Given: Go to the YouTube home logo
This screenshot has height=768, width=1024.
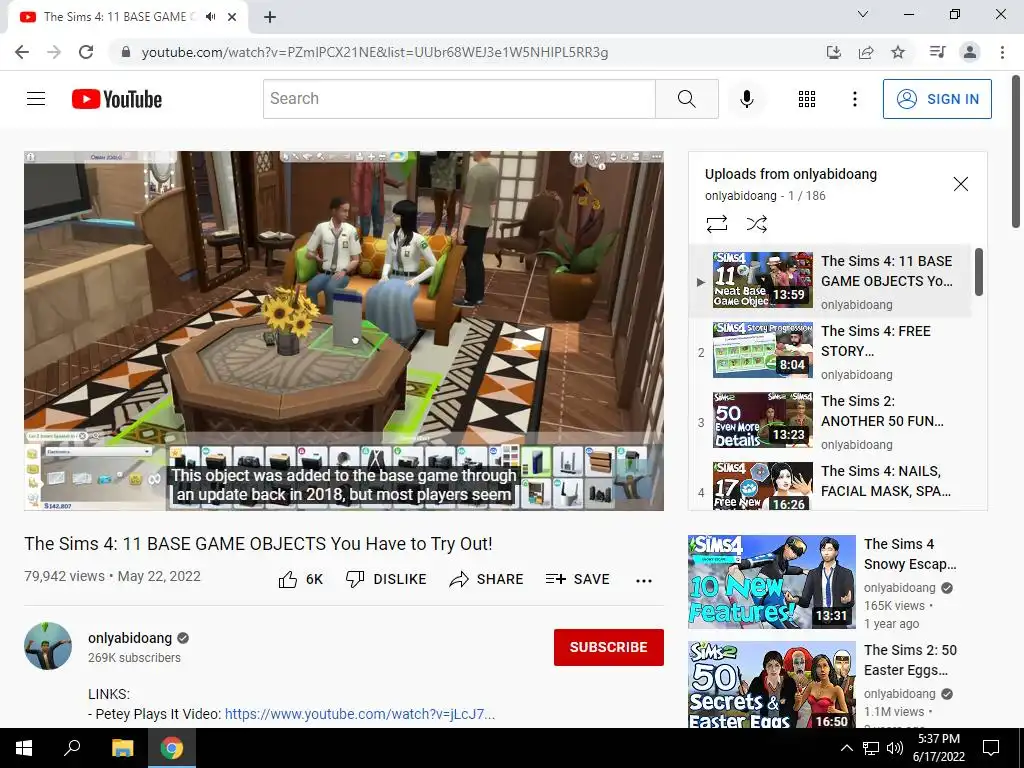Looking at the screenshot, I should click(117, 99).
